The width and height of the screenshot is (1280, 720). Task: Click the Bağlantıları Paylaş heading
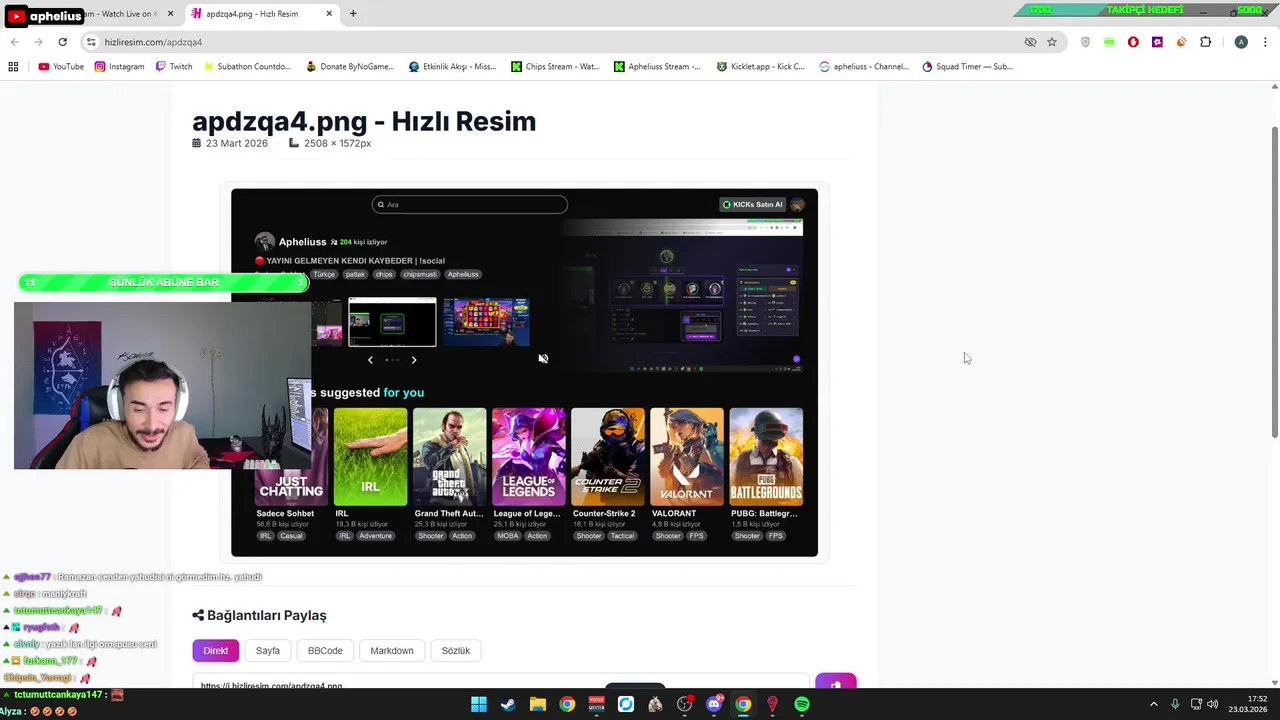(x=259, y=615)
